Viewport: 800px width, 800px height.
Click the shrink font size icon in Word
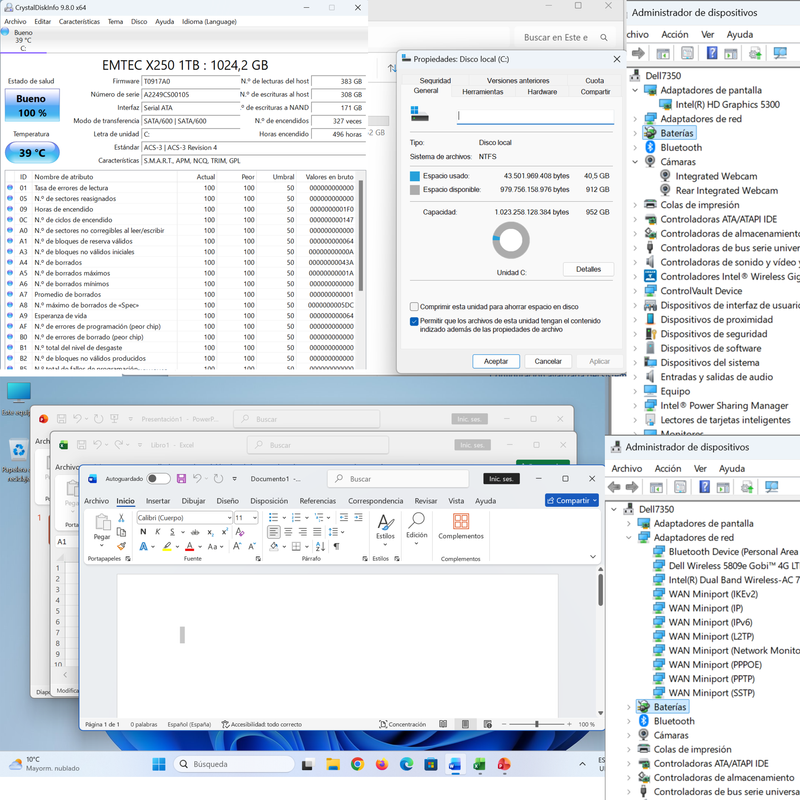click(252, 546)
